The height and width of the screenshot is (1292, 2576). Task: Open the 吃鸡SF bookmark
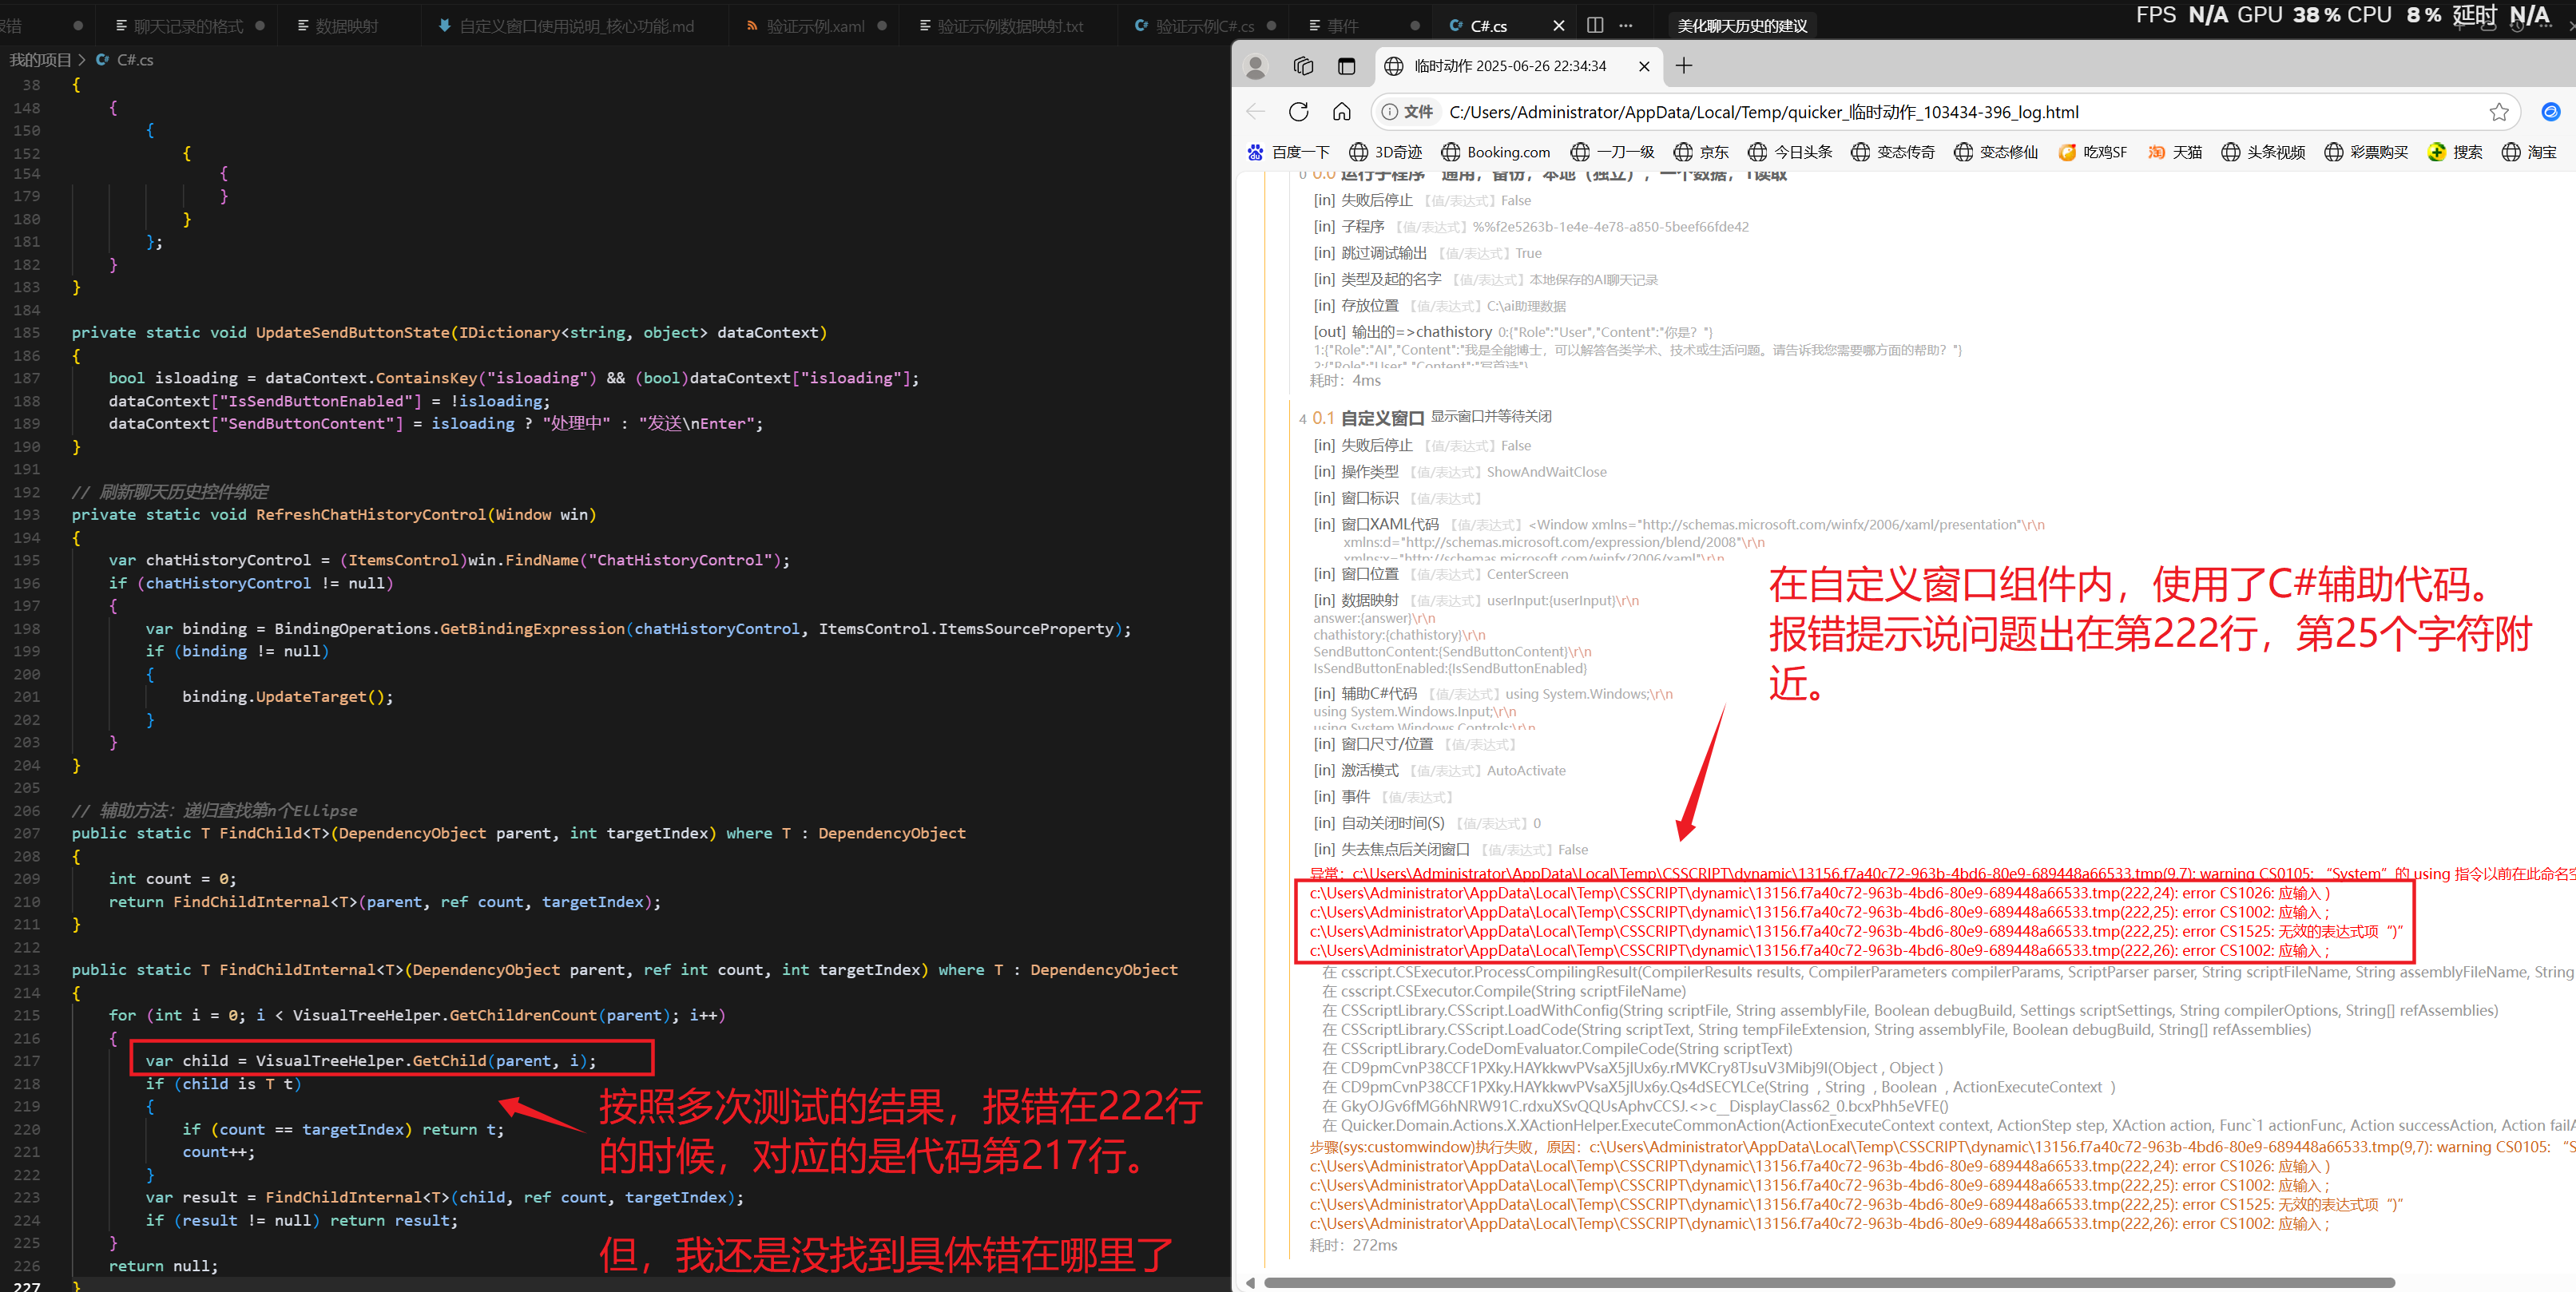[x=2092, y=152]
